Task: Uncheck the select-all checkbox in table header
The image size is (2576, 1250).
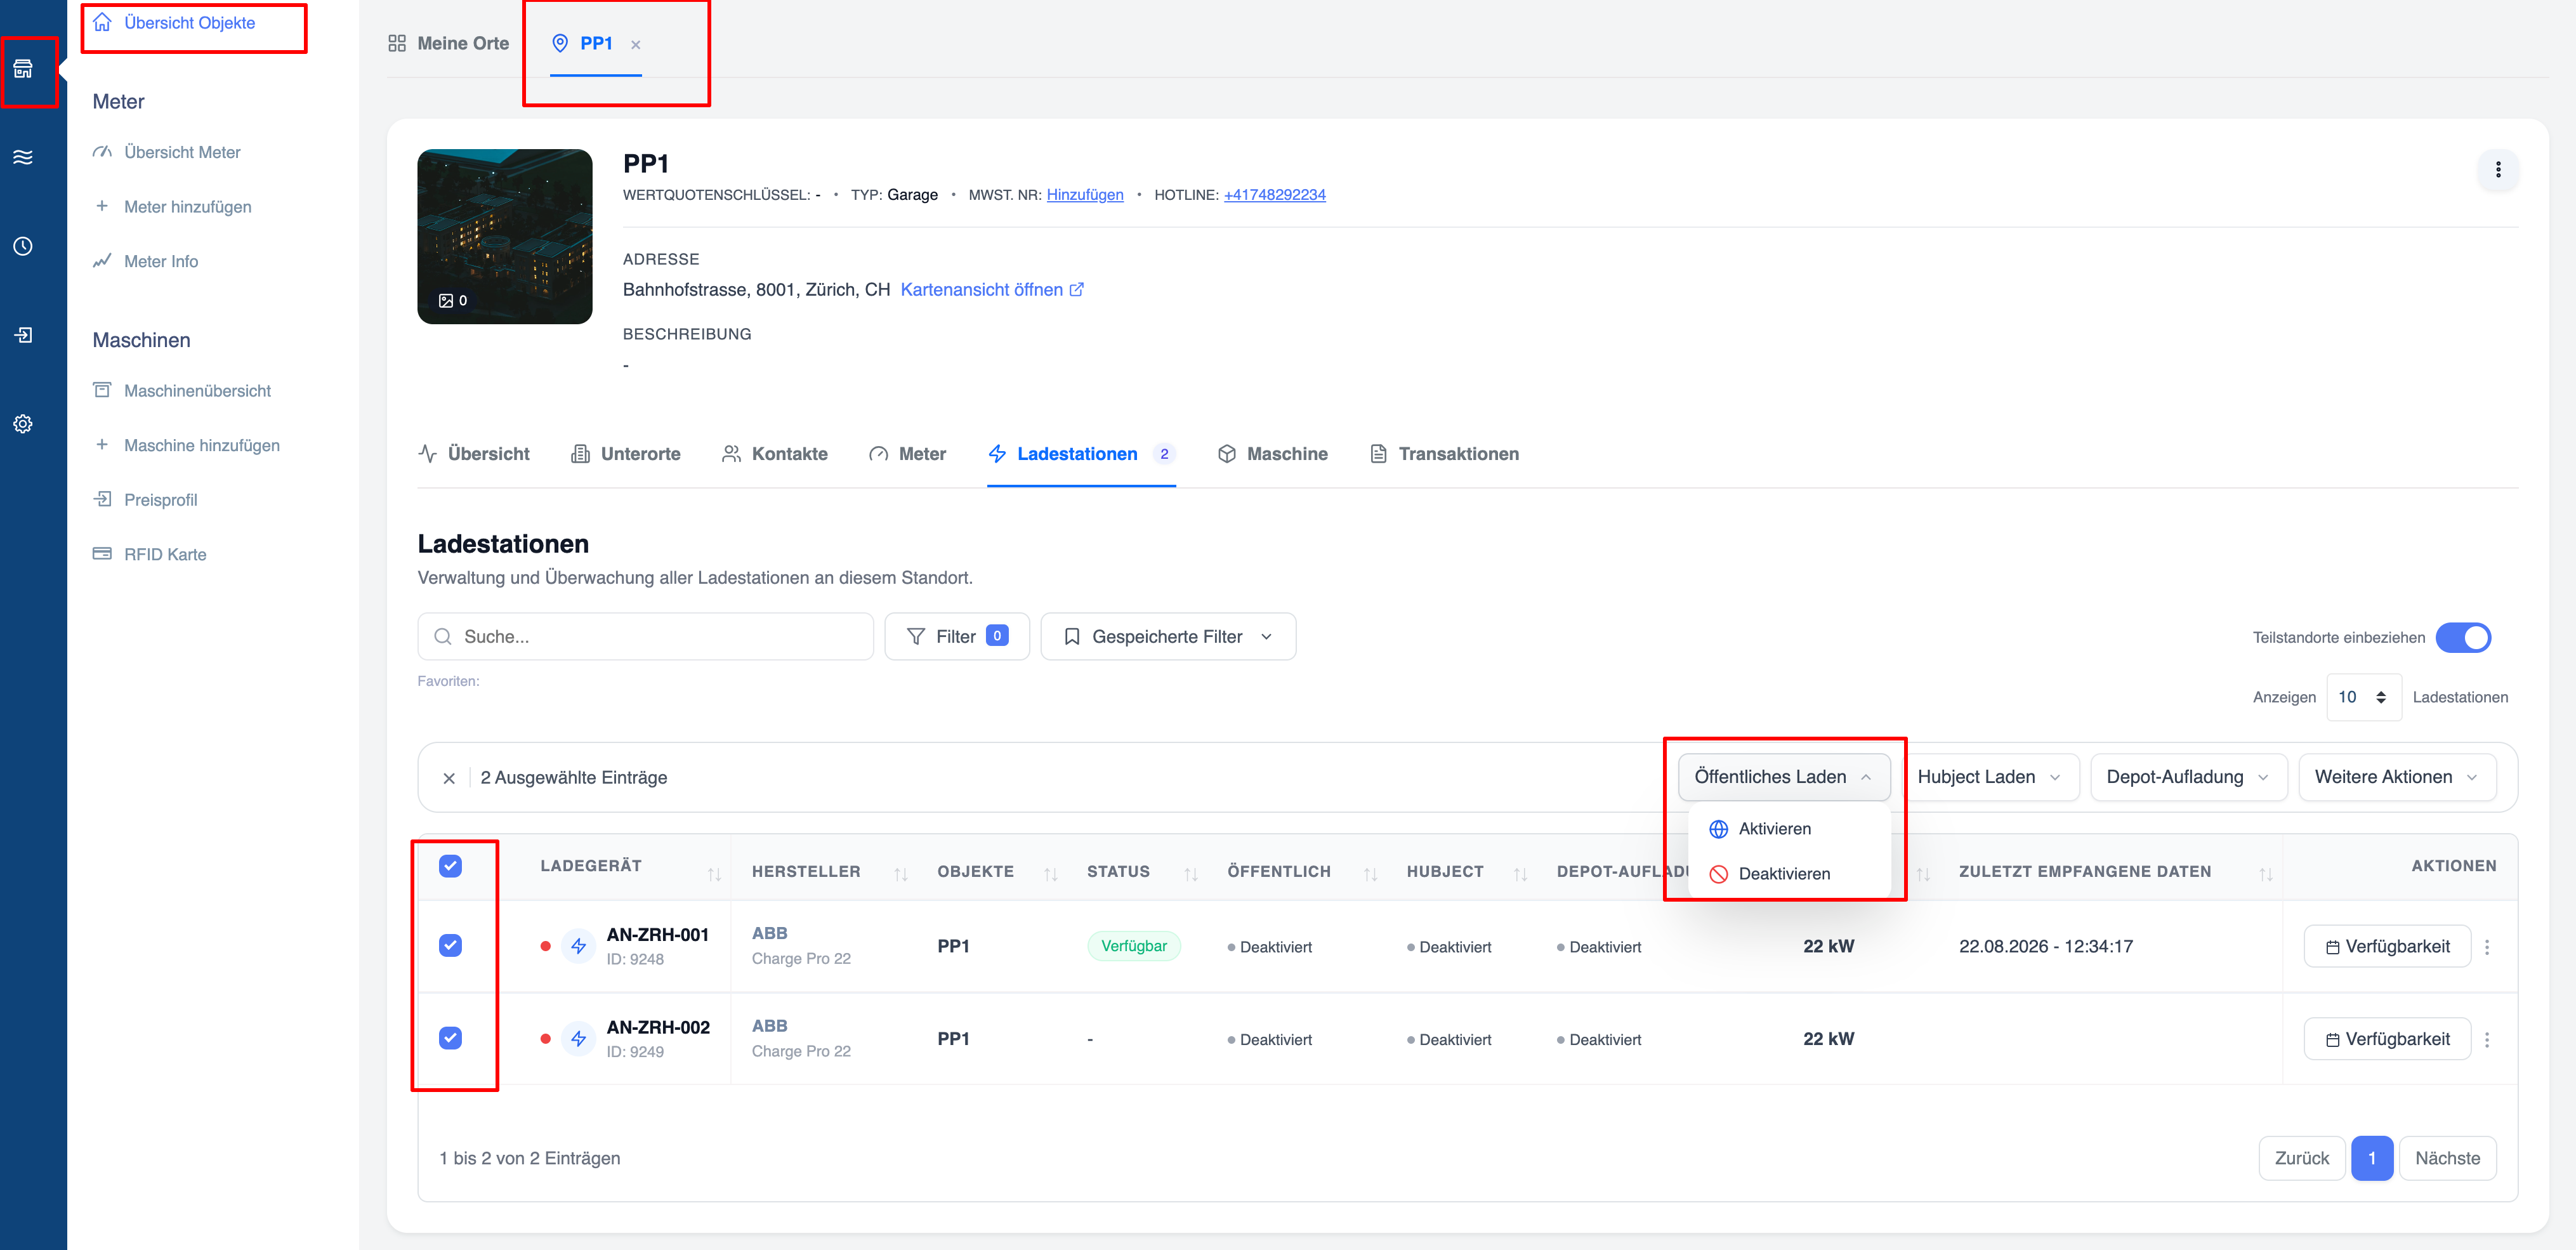Action: coord(450,866)
